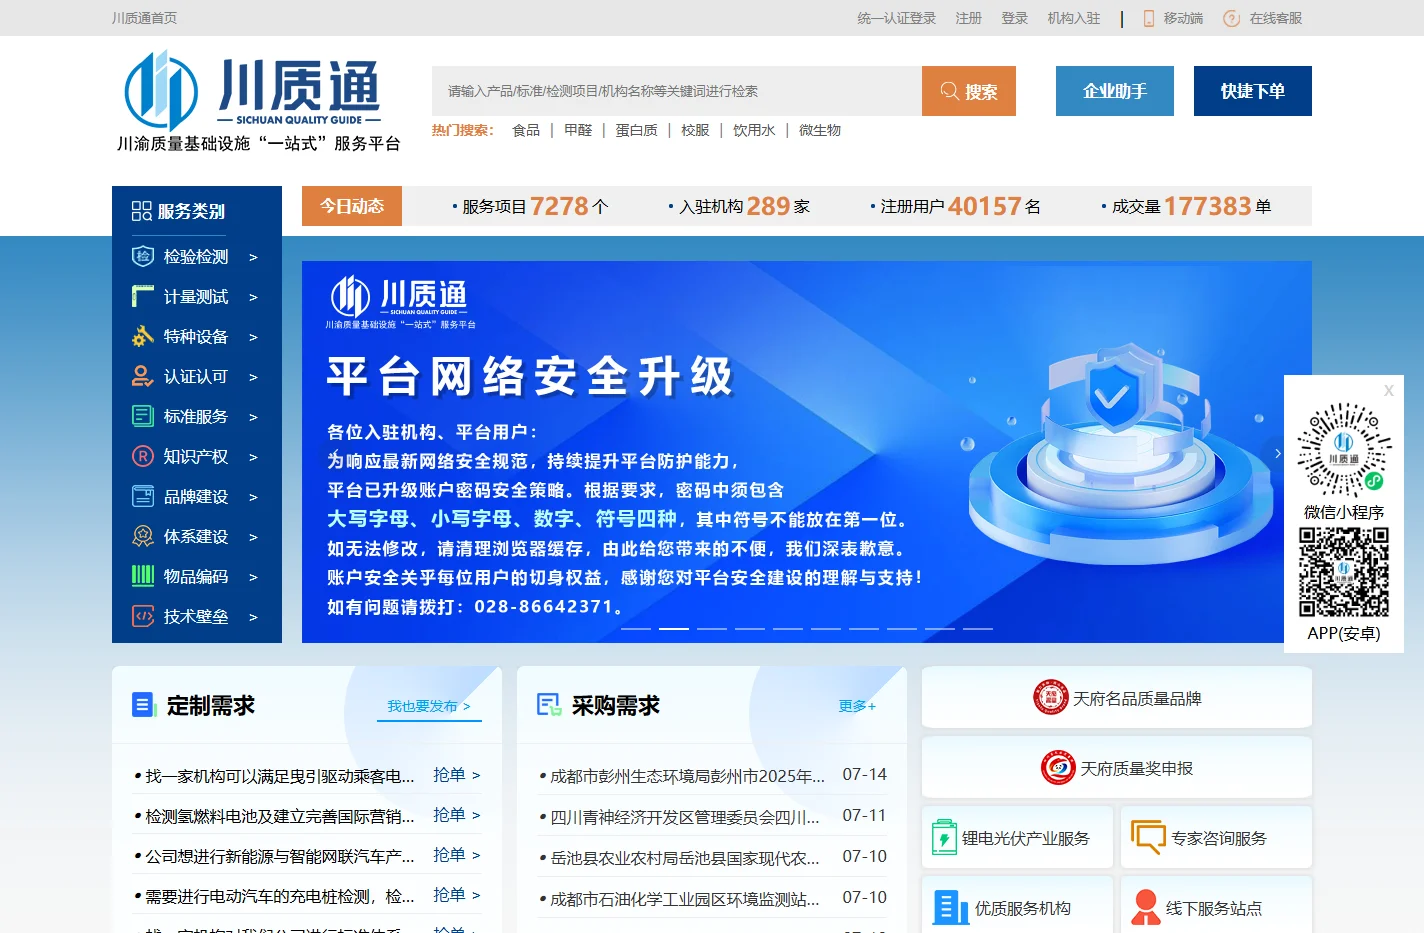The height and width of the screenshot is (933, 1424).
Task: Click hot search keyword 蛋白质
Action: pyautogui.click(x=636, y=130)
